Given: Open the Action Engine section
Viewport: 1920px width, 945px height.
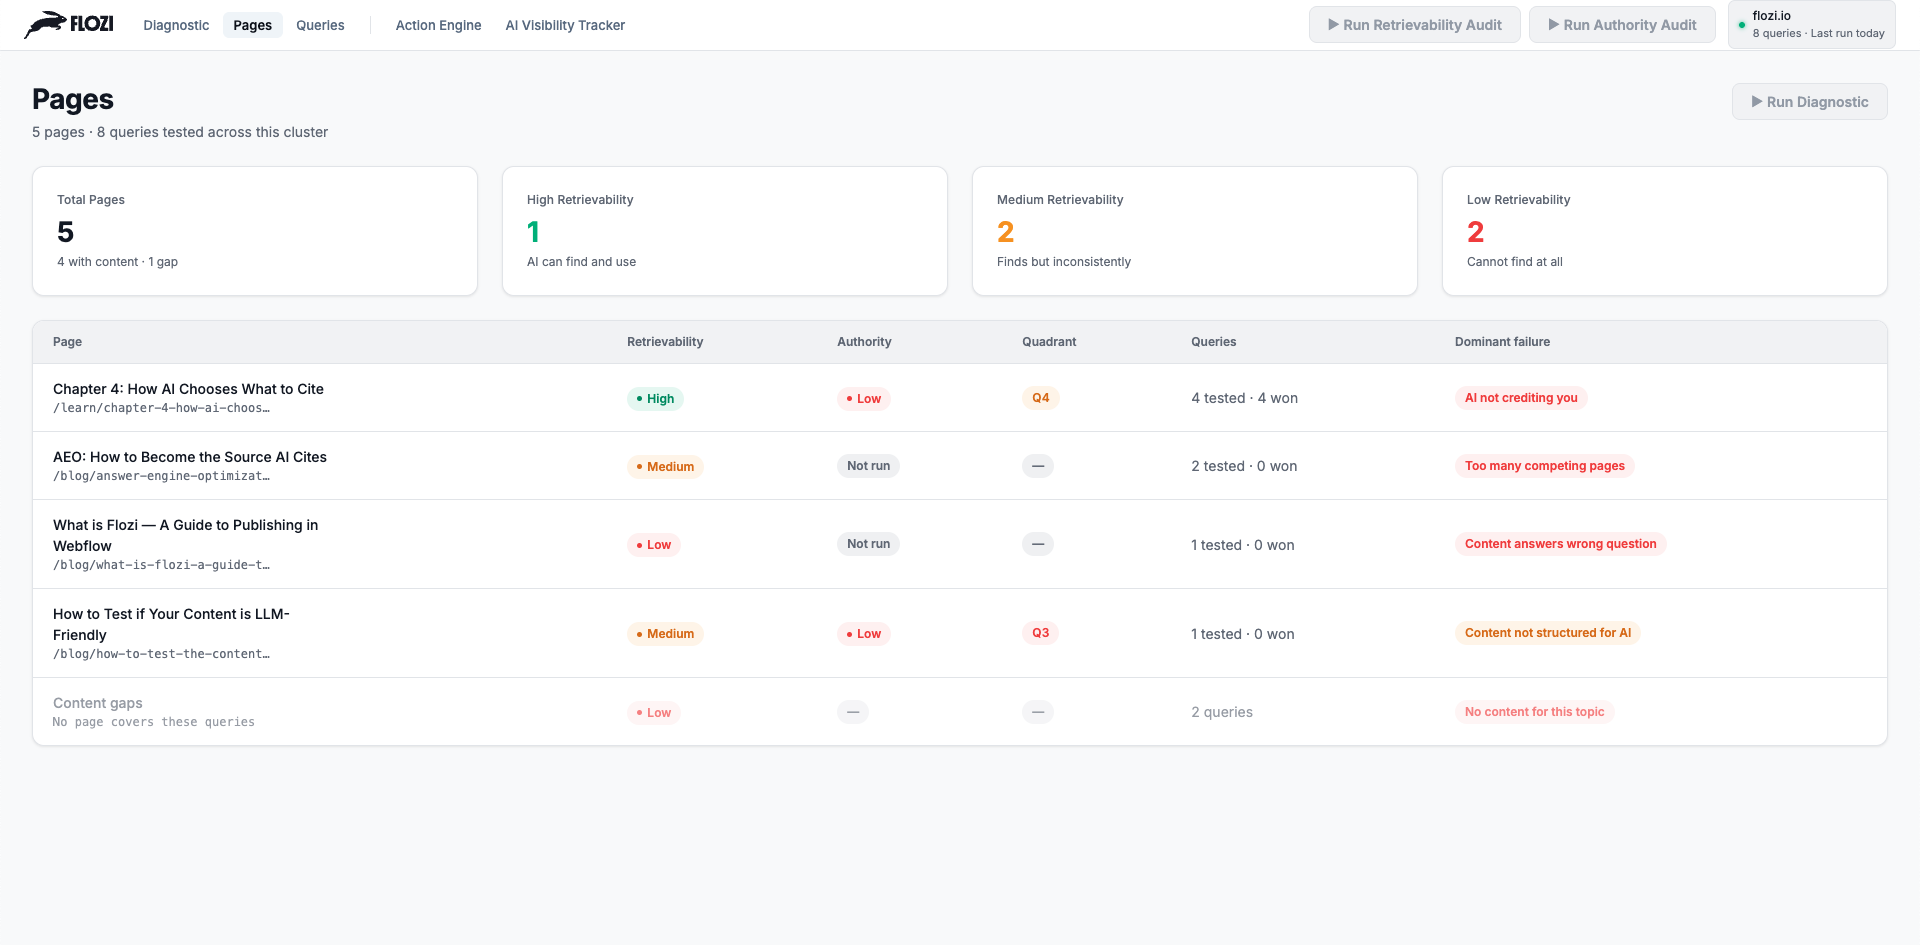Looking at the screenshot, I should (438, 25).
